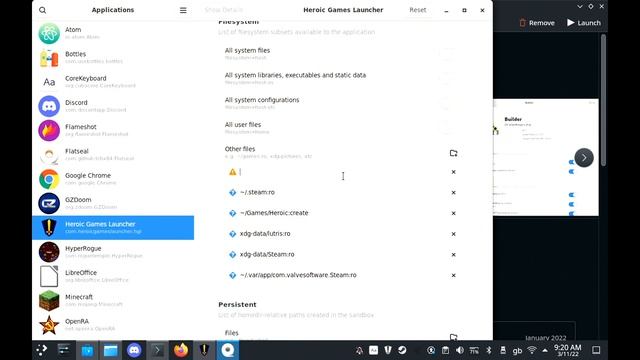
Task: Open the Dolphin file manager taskbar icon
Action: [x=111, y=350]
